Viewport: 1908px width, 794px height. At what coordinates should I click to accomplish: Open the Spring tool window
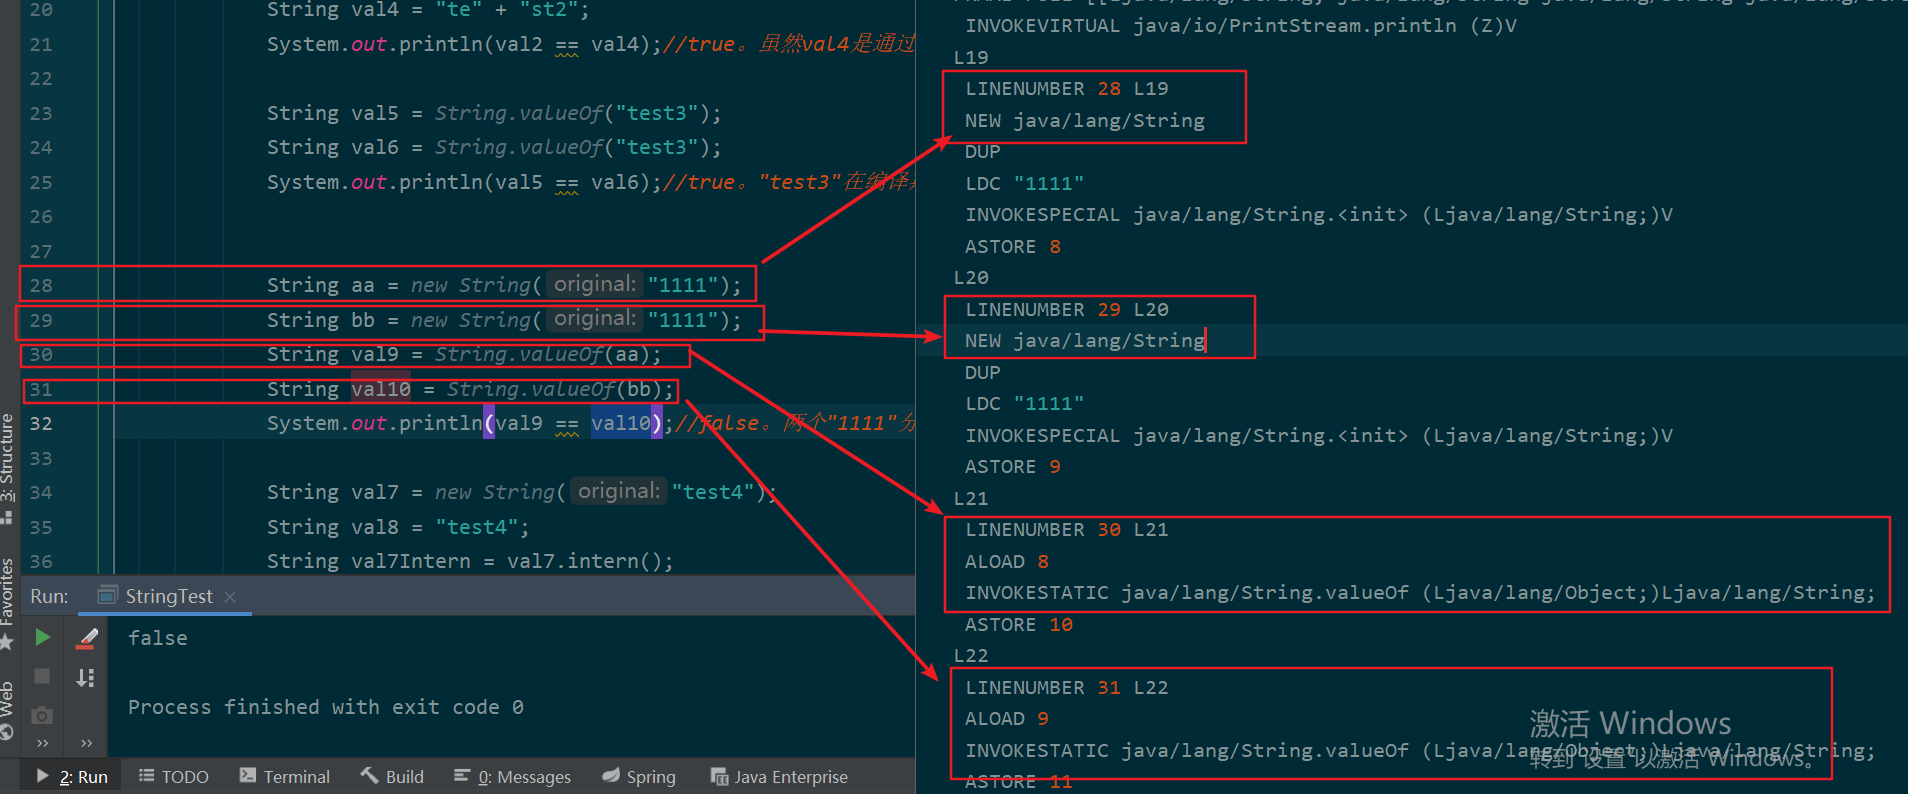tap(639, 777)
